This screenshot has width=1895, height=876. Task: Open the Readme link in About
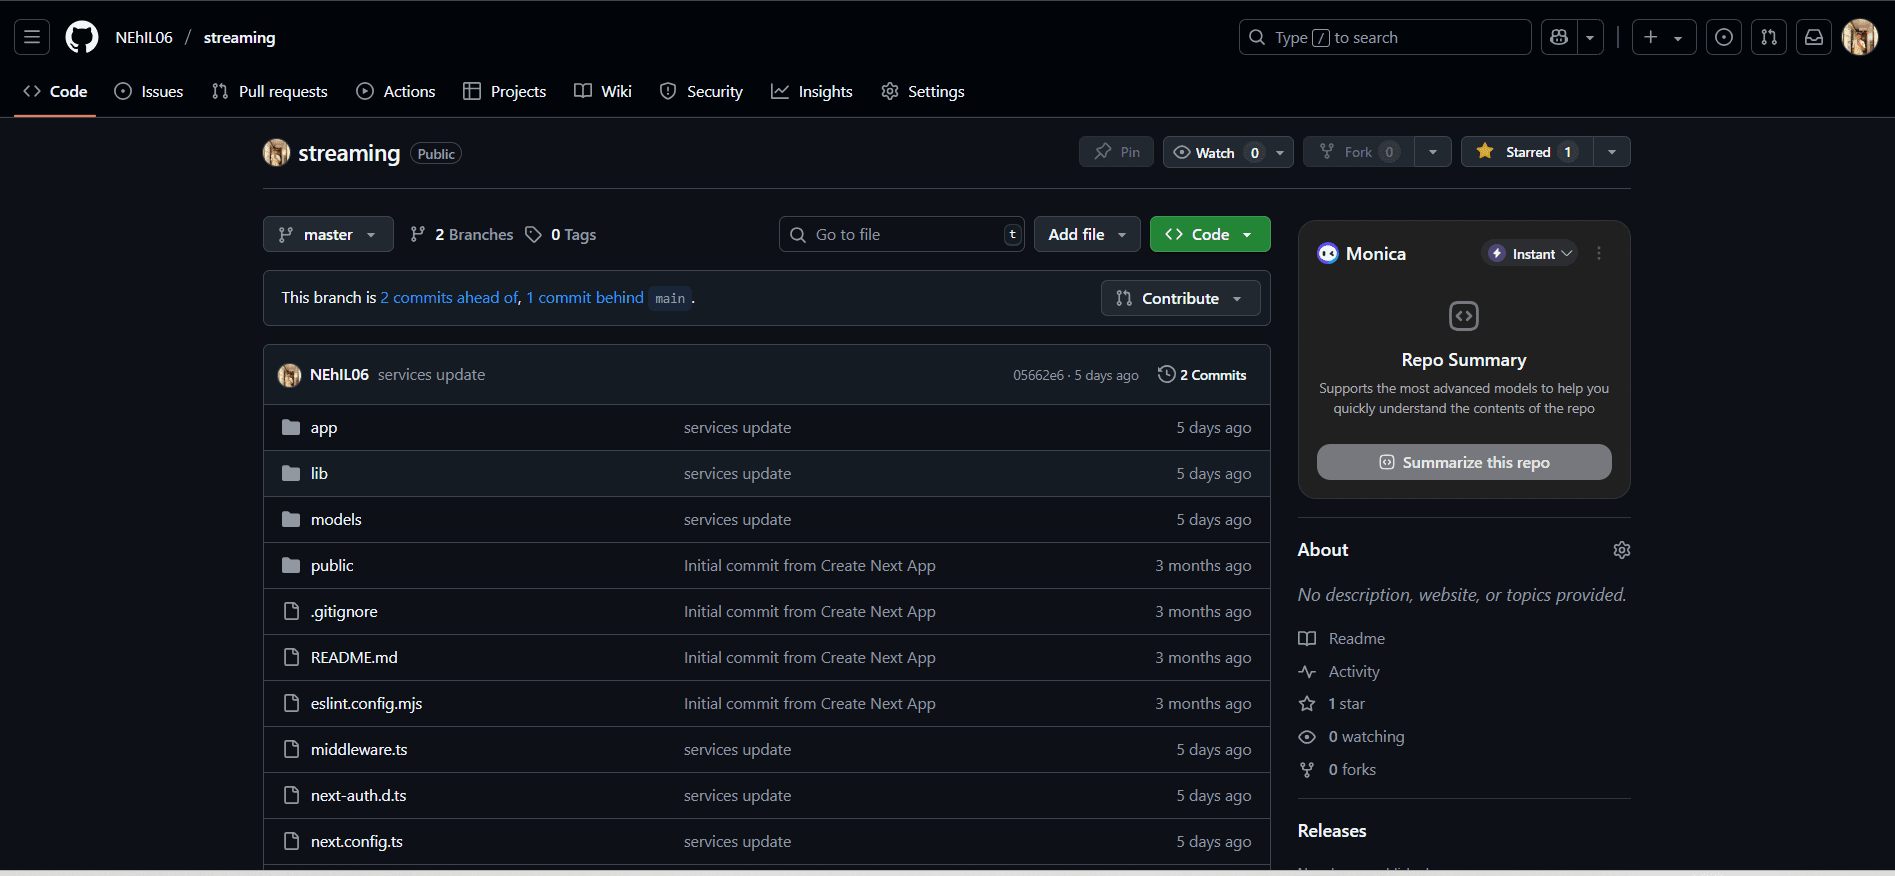coord(1342,638)
